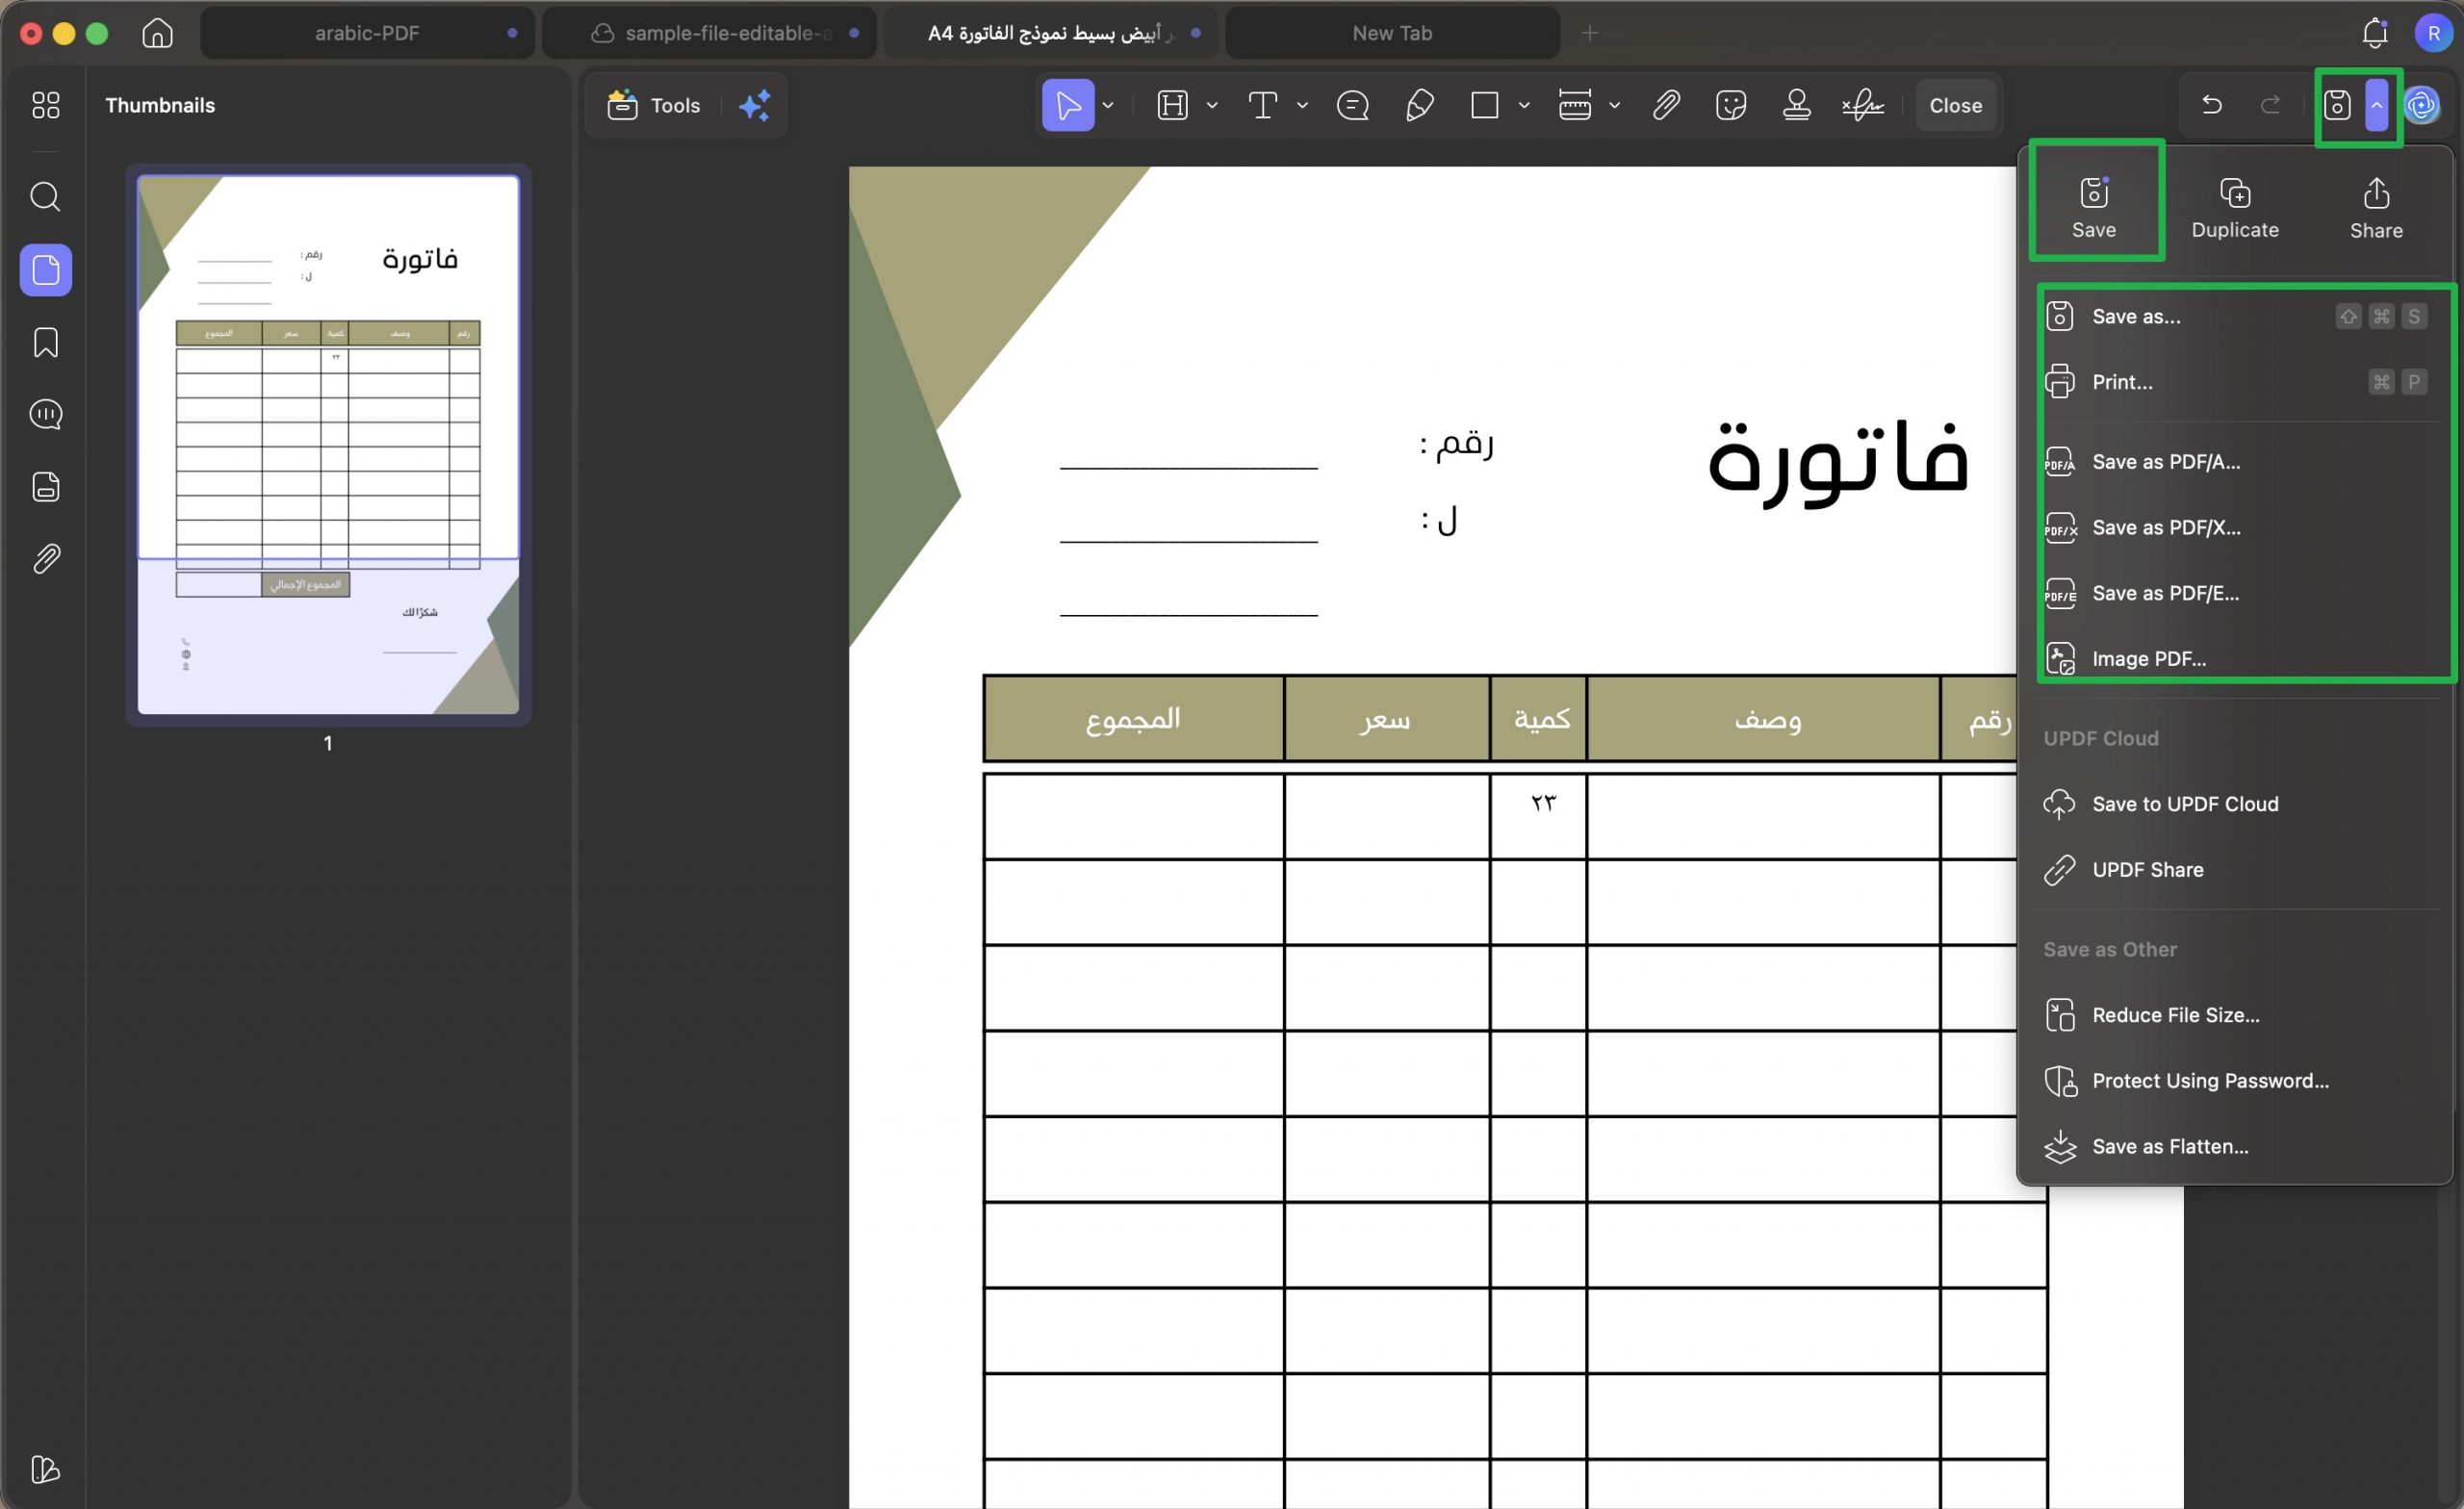The height and width of the screenshot is (1509, 2464).
Task: Switch to the sample-file-editable tab
Action: (710, 33)
